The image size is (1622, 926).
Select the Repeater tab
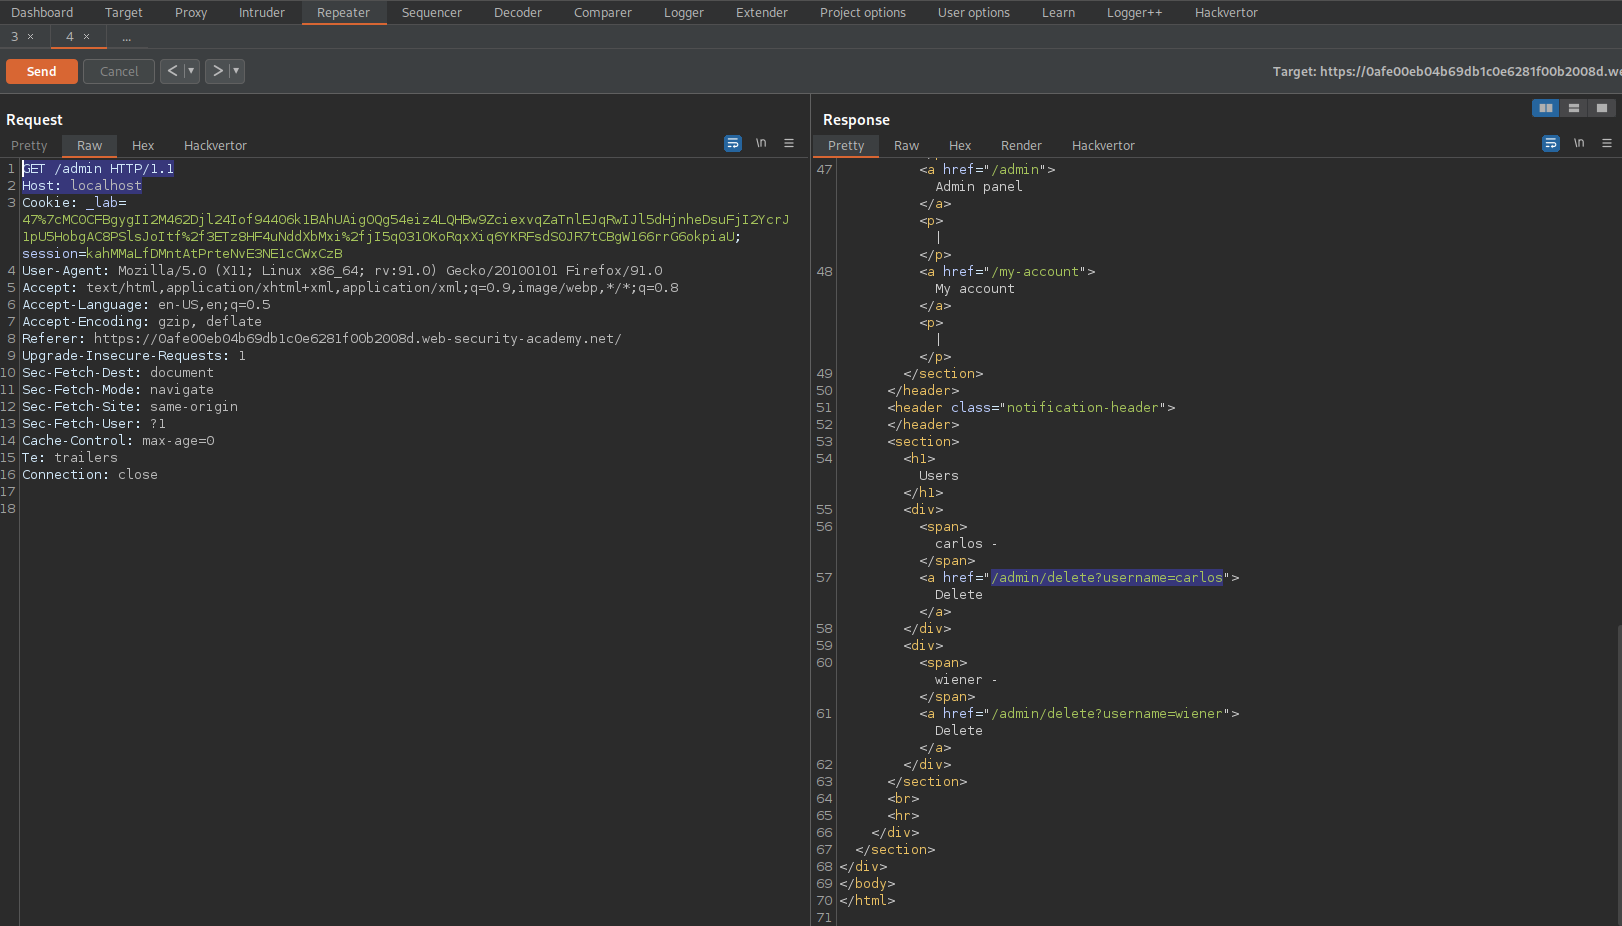point(344,13)
